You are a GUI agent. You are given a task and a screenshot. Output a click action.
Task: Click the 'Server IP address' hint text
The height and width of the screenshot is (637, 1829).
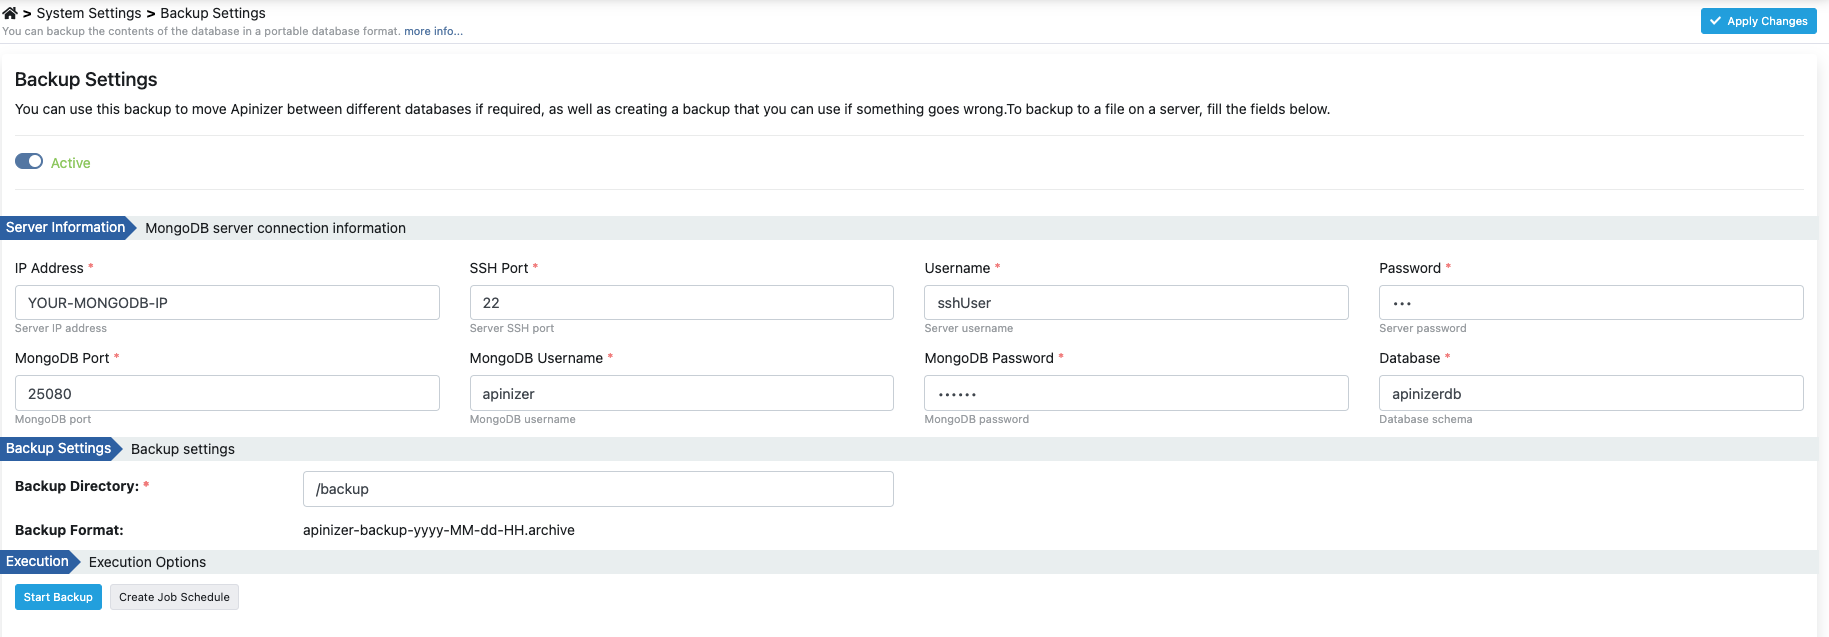[61, 328]
